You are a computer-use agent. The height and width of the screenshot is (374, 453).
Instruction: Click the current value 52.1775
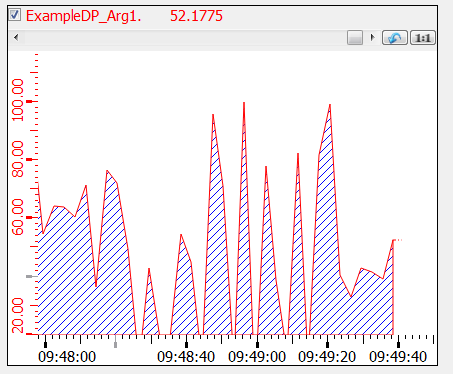(x=196, y=16)
